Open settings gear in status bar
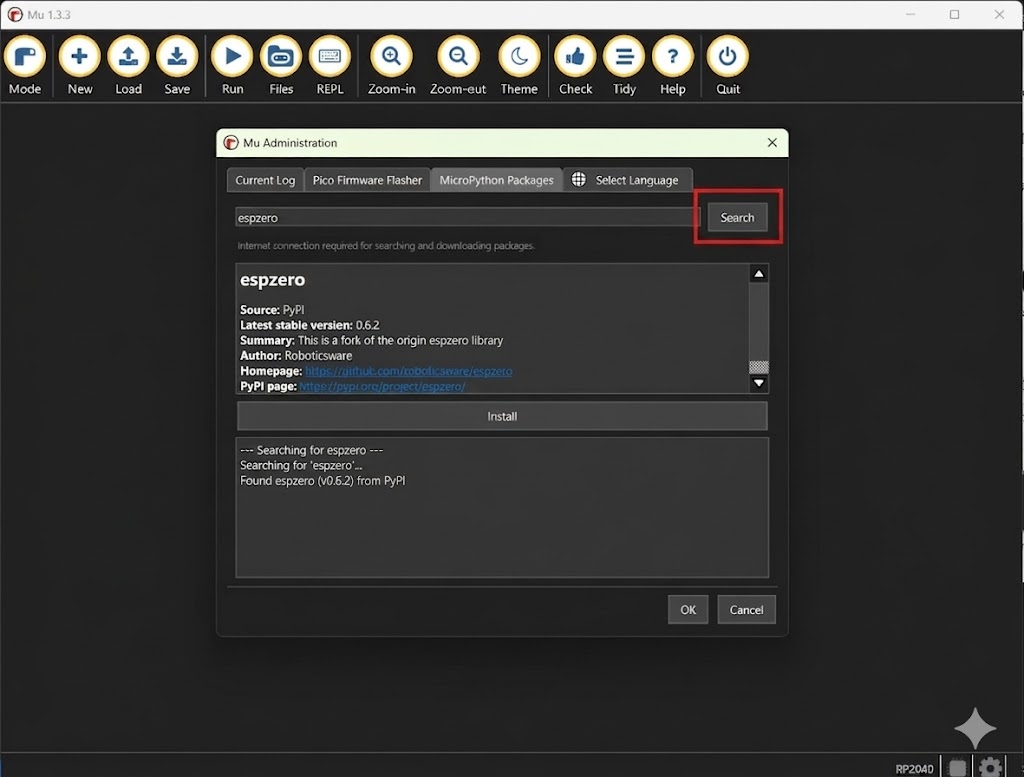The width and height of the screenshot is (1024, 777). 990,767
